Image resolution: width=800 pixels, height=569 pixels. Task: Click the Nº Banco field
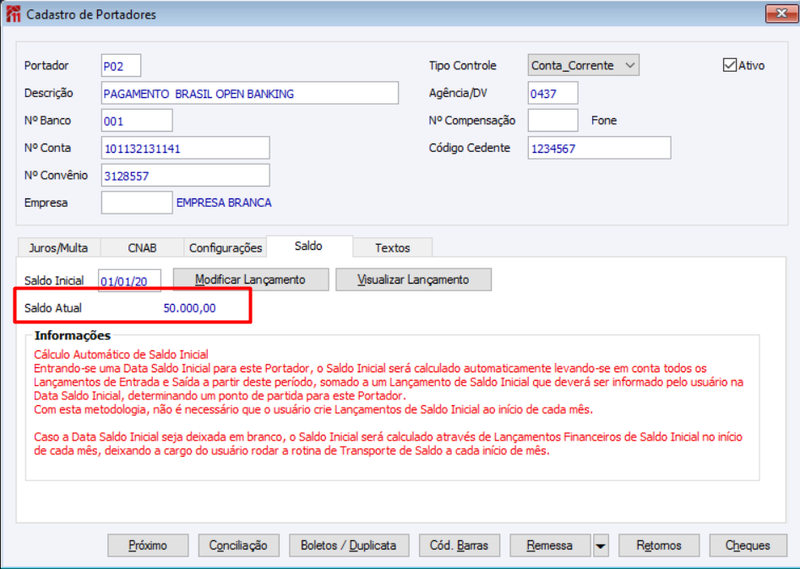click(x=137, y=121)
